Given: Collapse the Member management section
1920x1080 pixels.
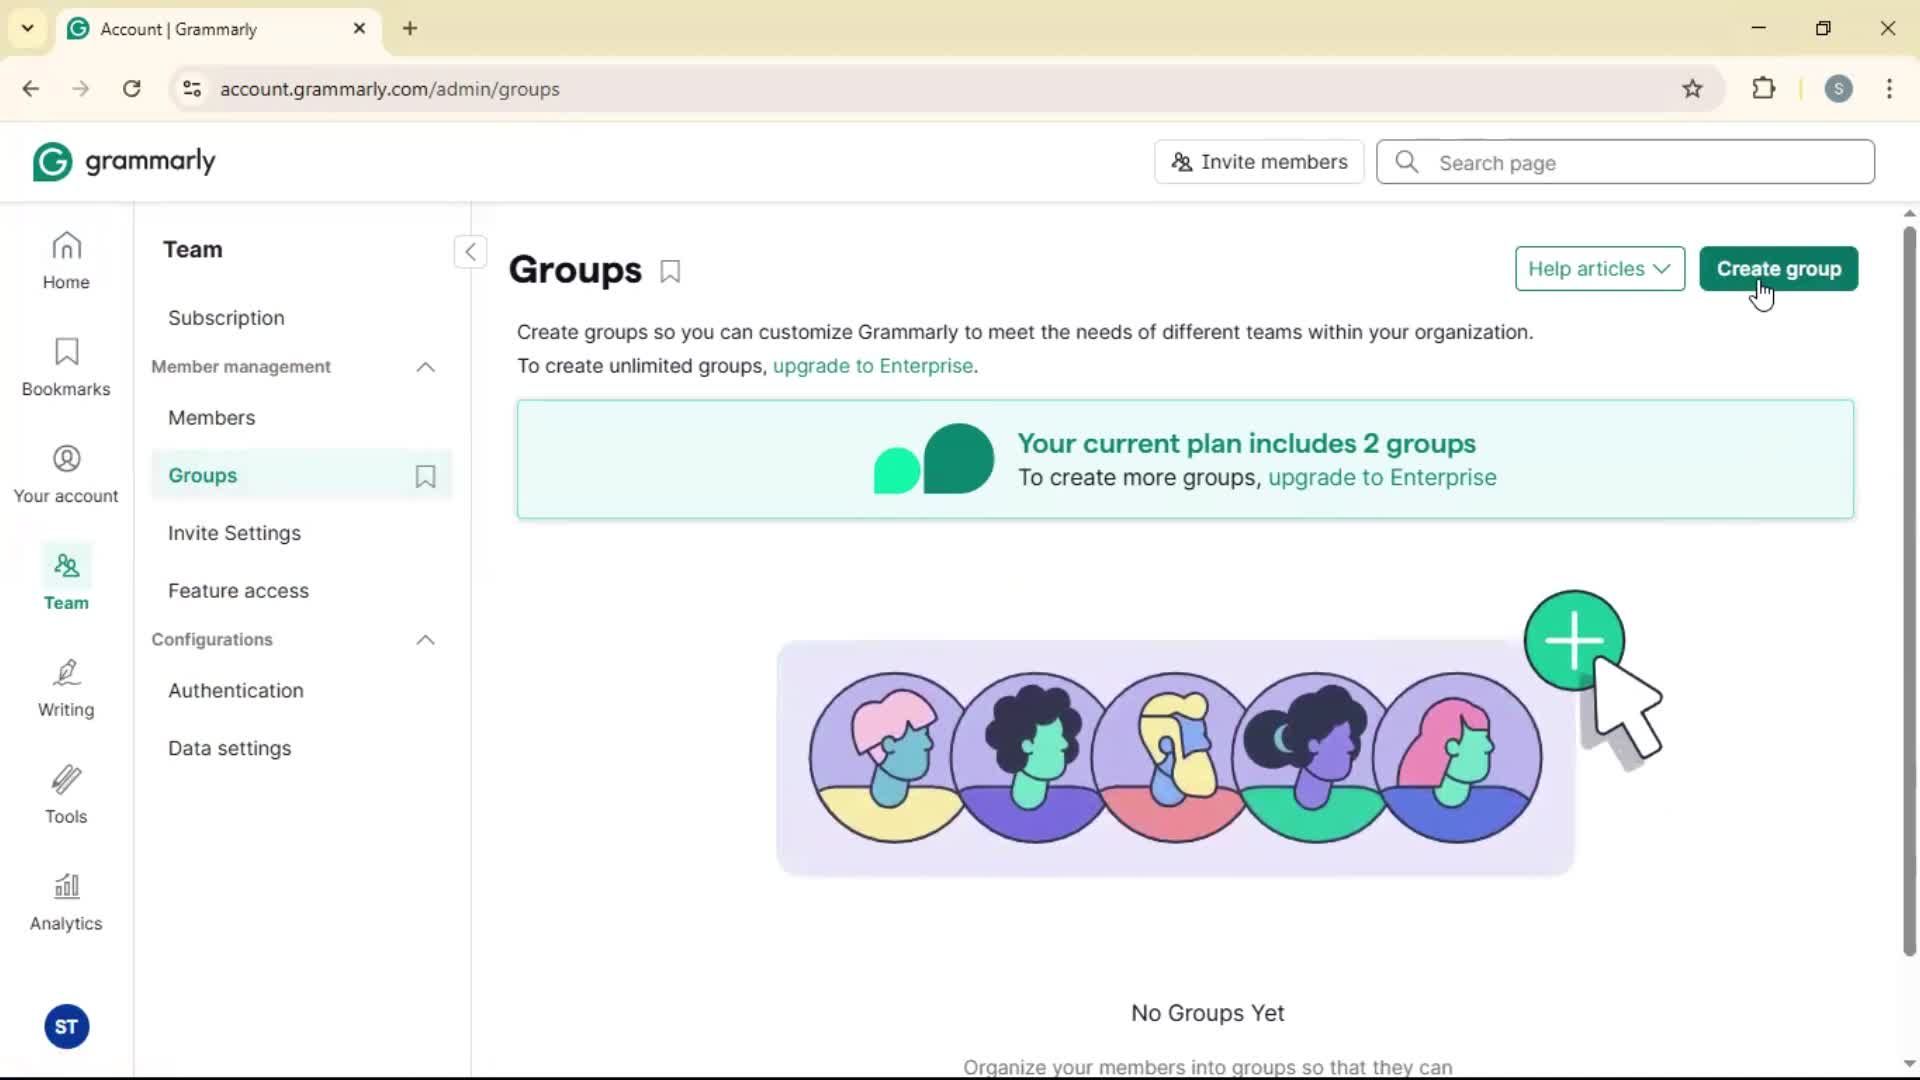Looking at the screenshot, I should [425, 367].
